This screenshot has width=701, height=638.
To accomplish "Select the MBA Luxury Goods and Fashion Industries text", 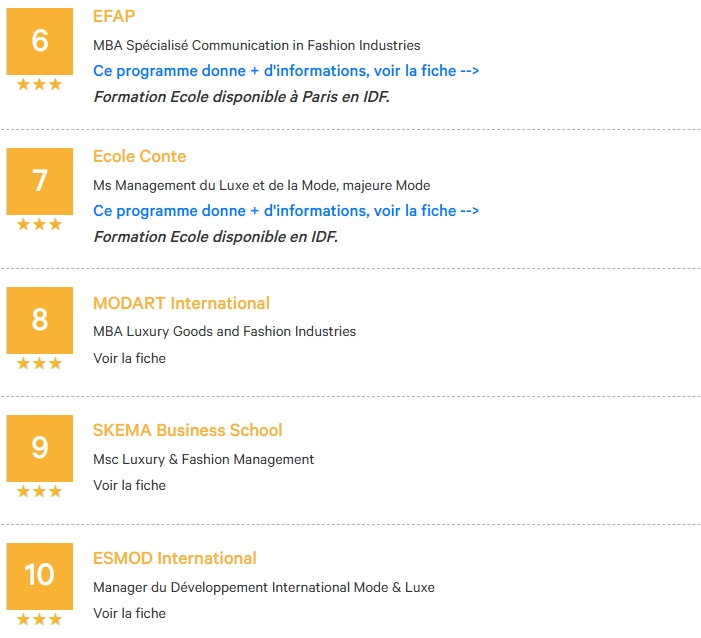I will click(224, 331).
